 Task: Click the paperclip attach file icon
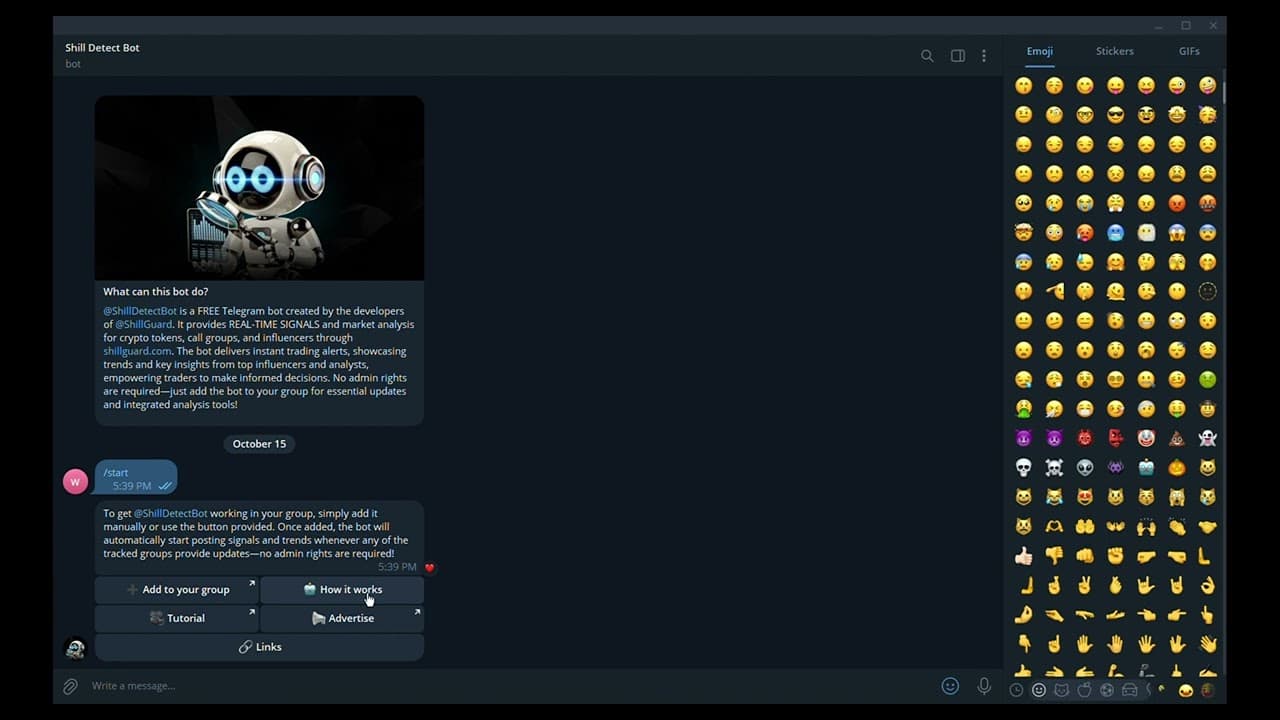[x=70, y=686]
